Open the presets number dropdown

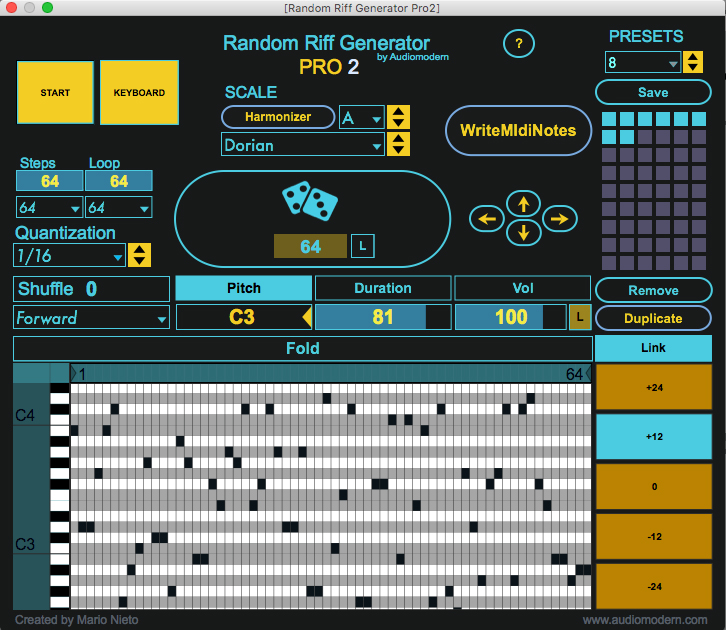[643, 62]
